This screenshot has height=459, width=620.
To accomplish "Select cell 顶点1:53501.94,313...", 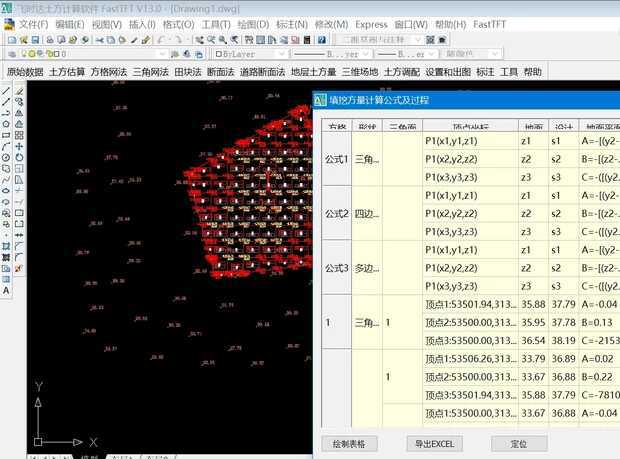I will 471,304.
